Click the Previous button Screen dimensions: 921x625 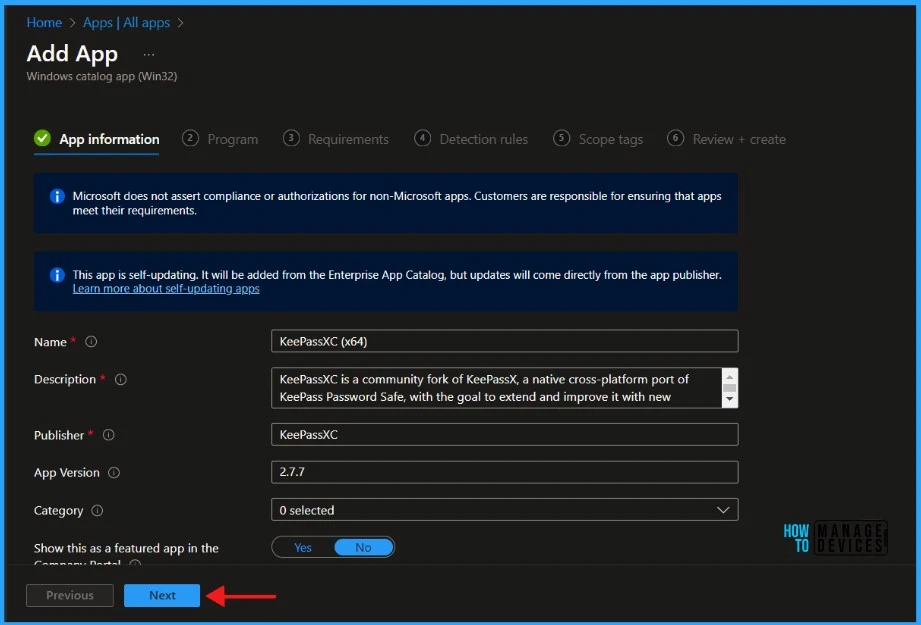tap(70, 595)
